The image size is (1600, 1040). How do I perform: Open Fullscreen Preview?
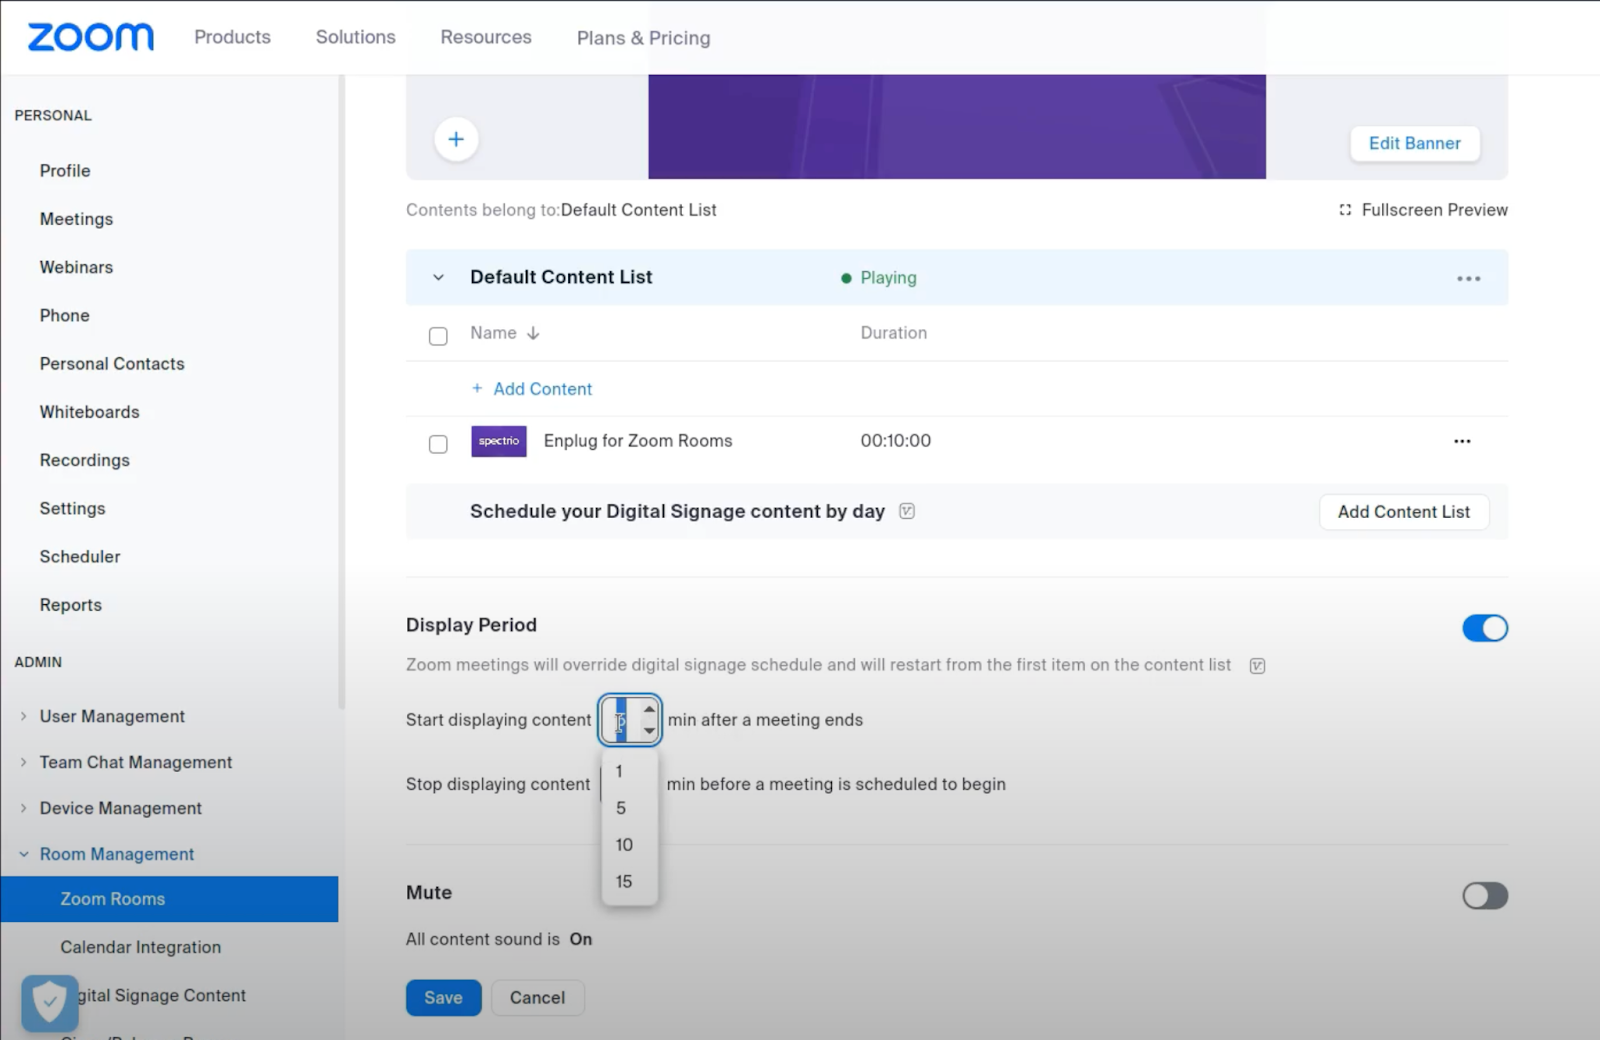1423,210
